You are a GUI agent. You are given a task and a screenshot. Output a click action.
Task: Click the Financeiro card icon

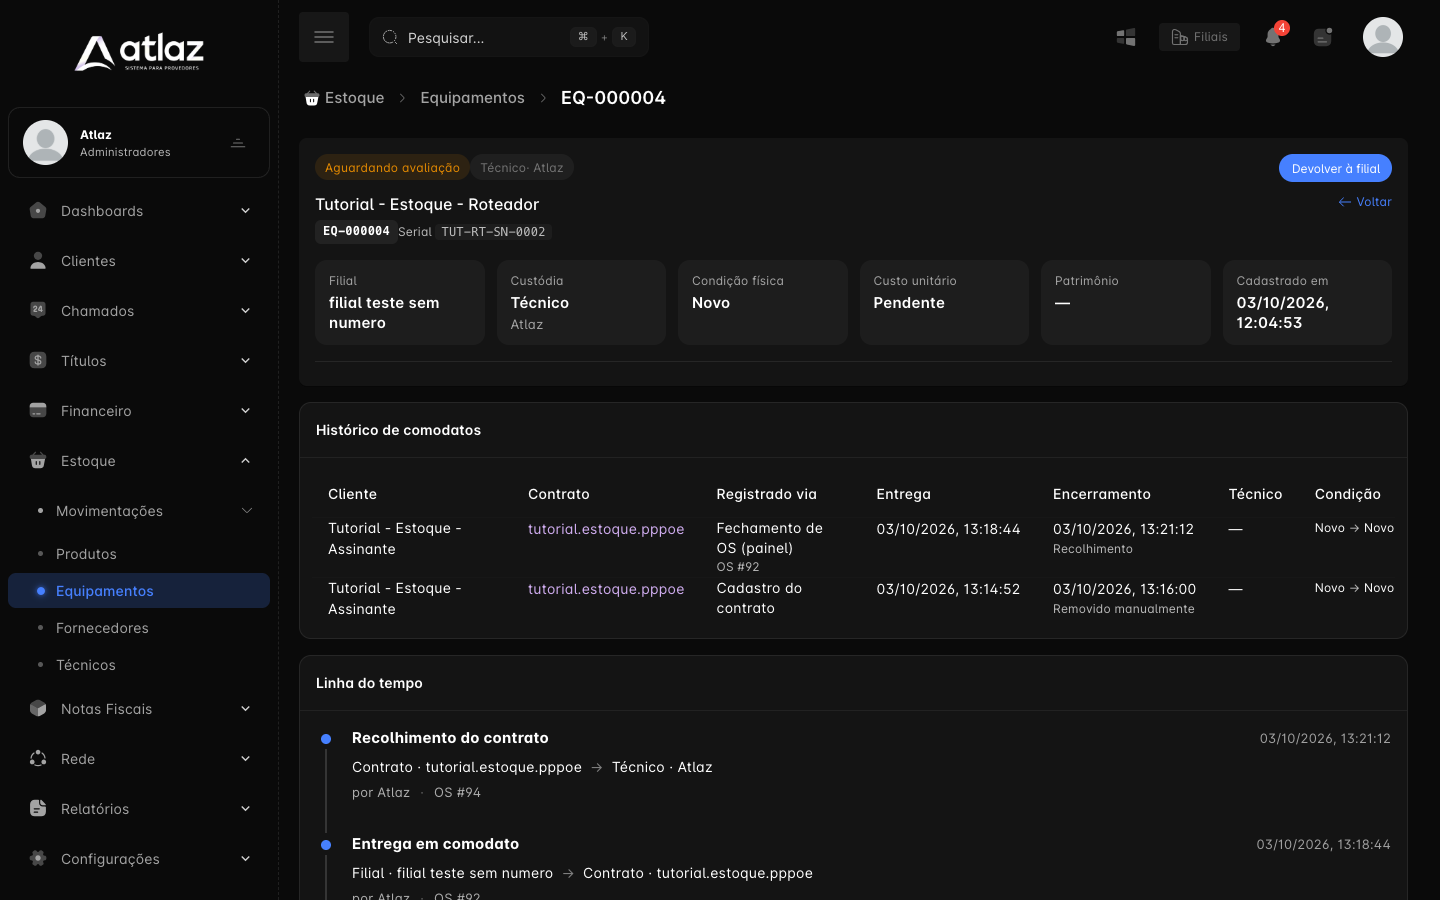(38, 410)
